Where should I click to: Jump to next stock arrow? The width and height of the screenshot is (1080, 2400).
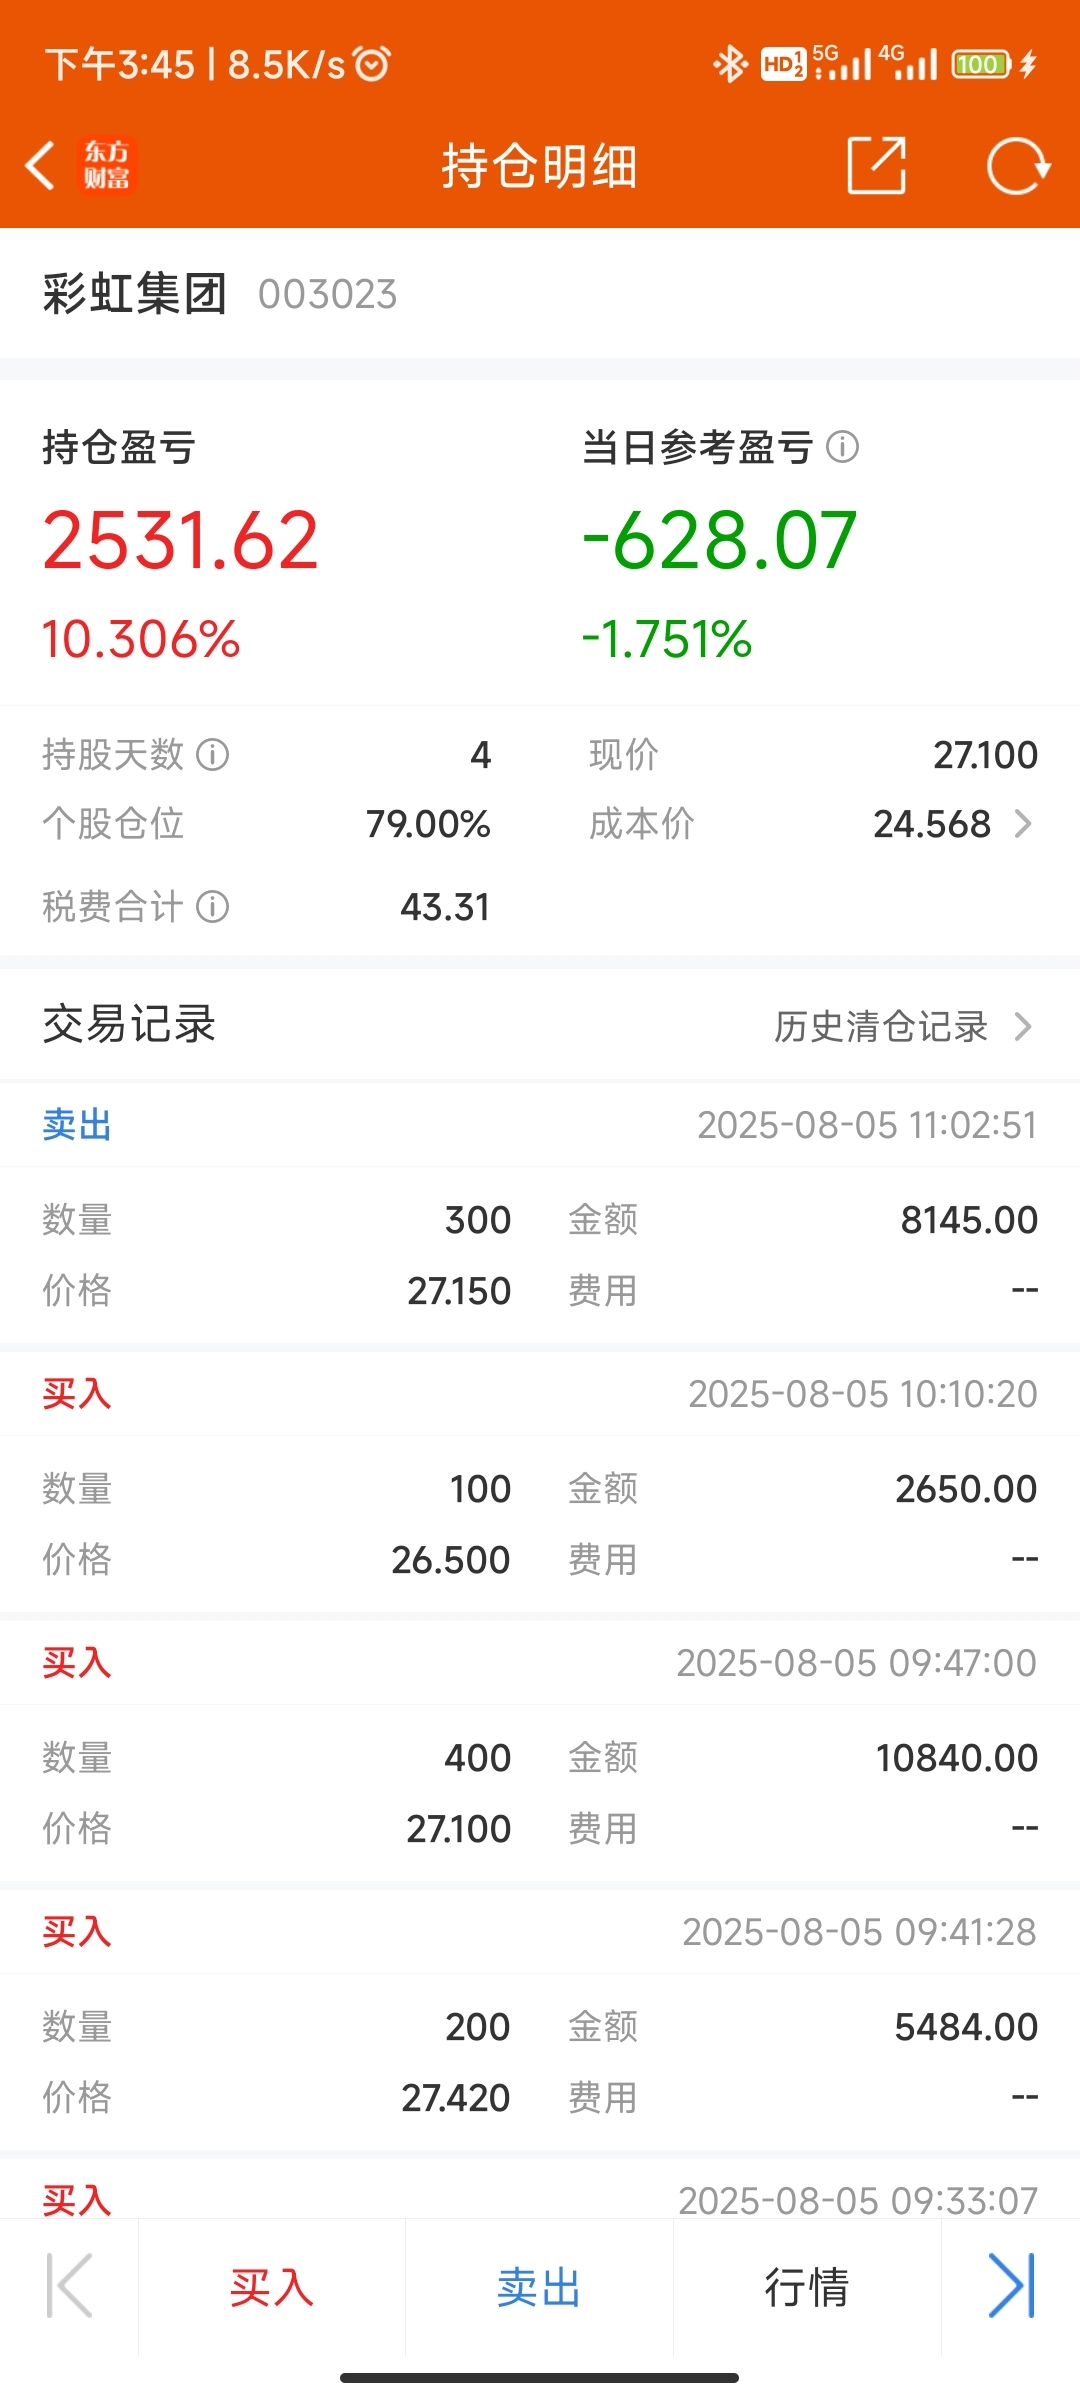[x=1011, y=2286]
